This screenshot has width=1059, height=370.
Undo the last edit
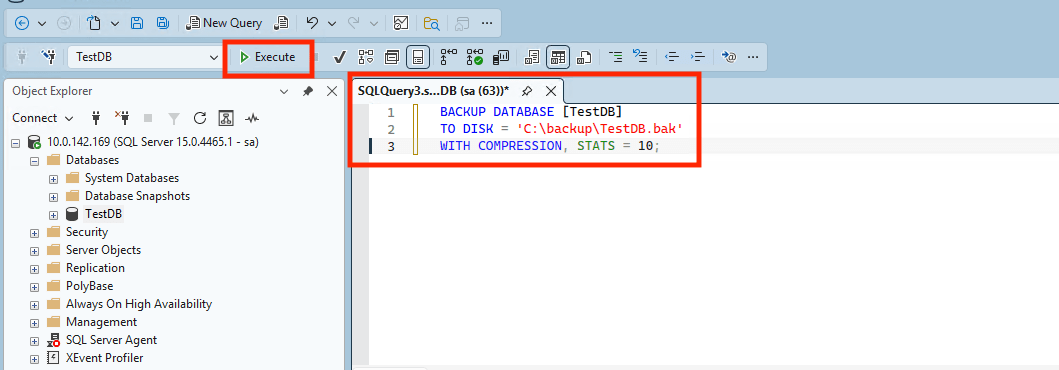tap(312, 23)
